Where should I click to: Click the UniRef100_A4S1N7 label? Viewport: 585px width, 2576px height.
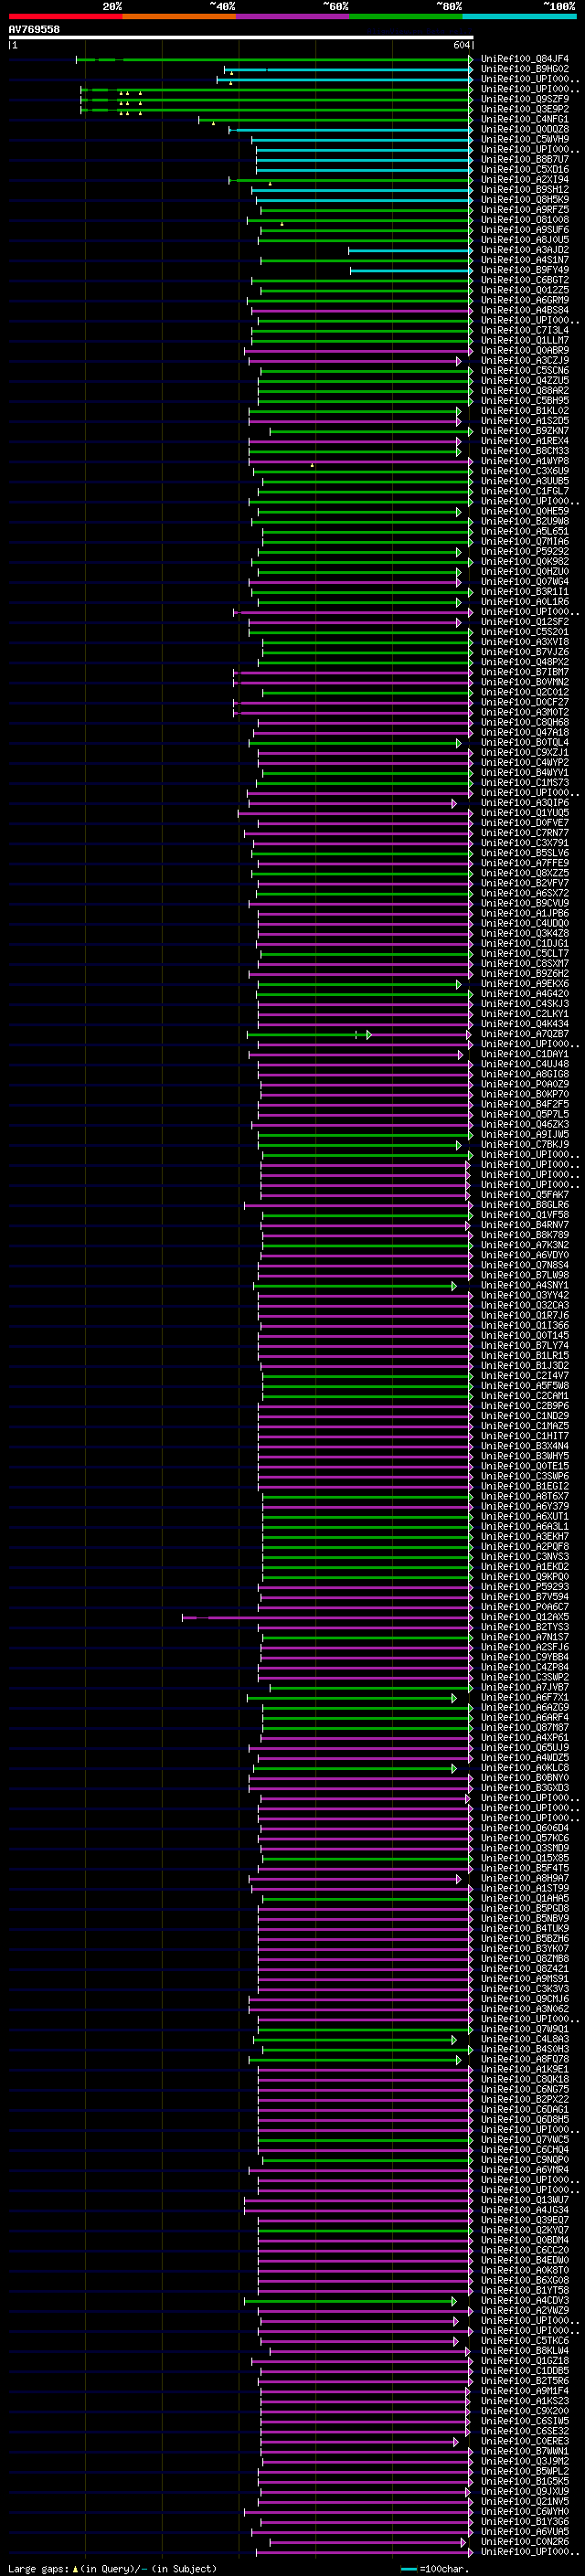[525, 260]
